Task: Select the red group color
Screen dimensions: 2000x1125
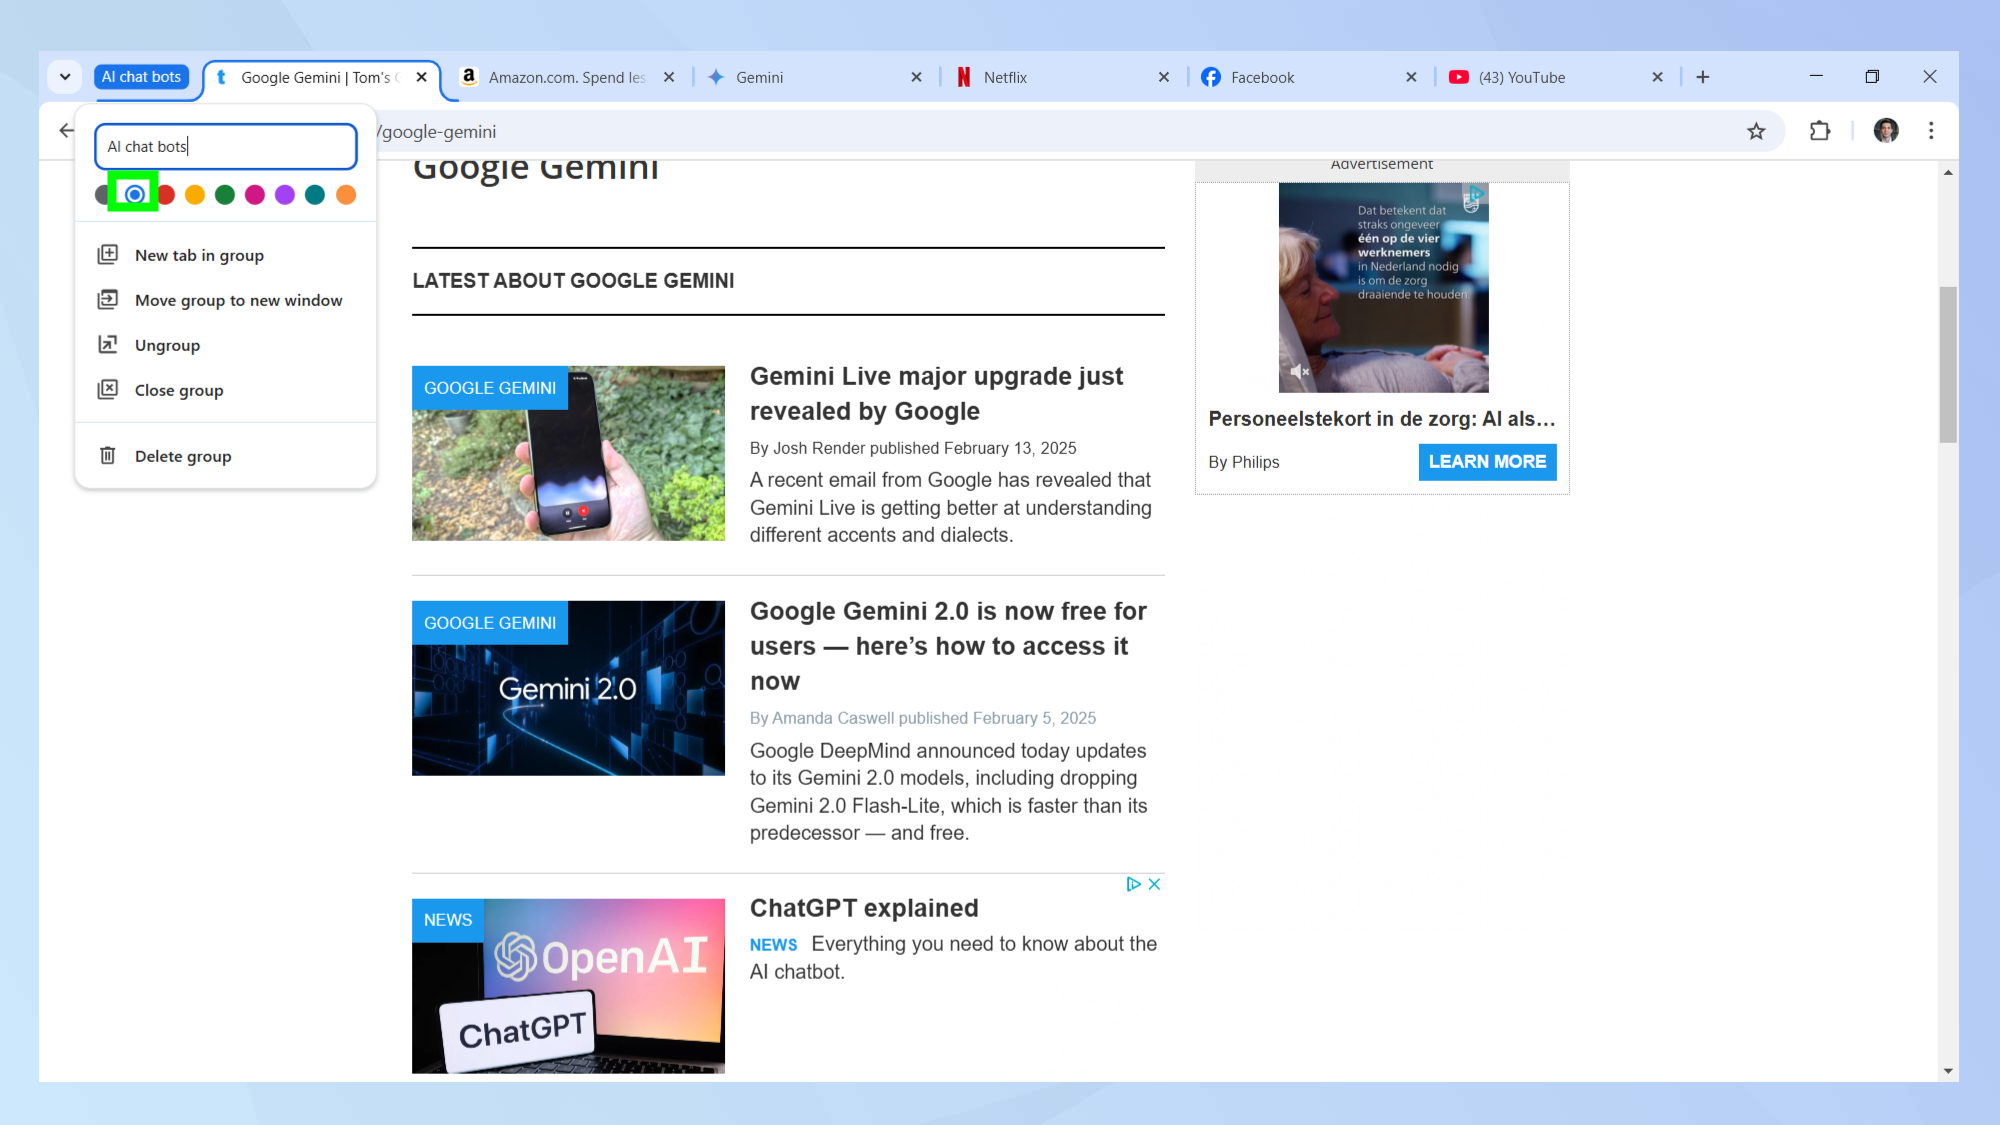Action: click(x=166, y=194)
